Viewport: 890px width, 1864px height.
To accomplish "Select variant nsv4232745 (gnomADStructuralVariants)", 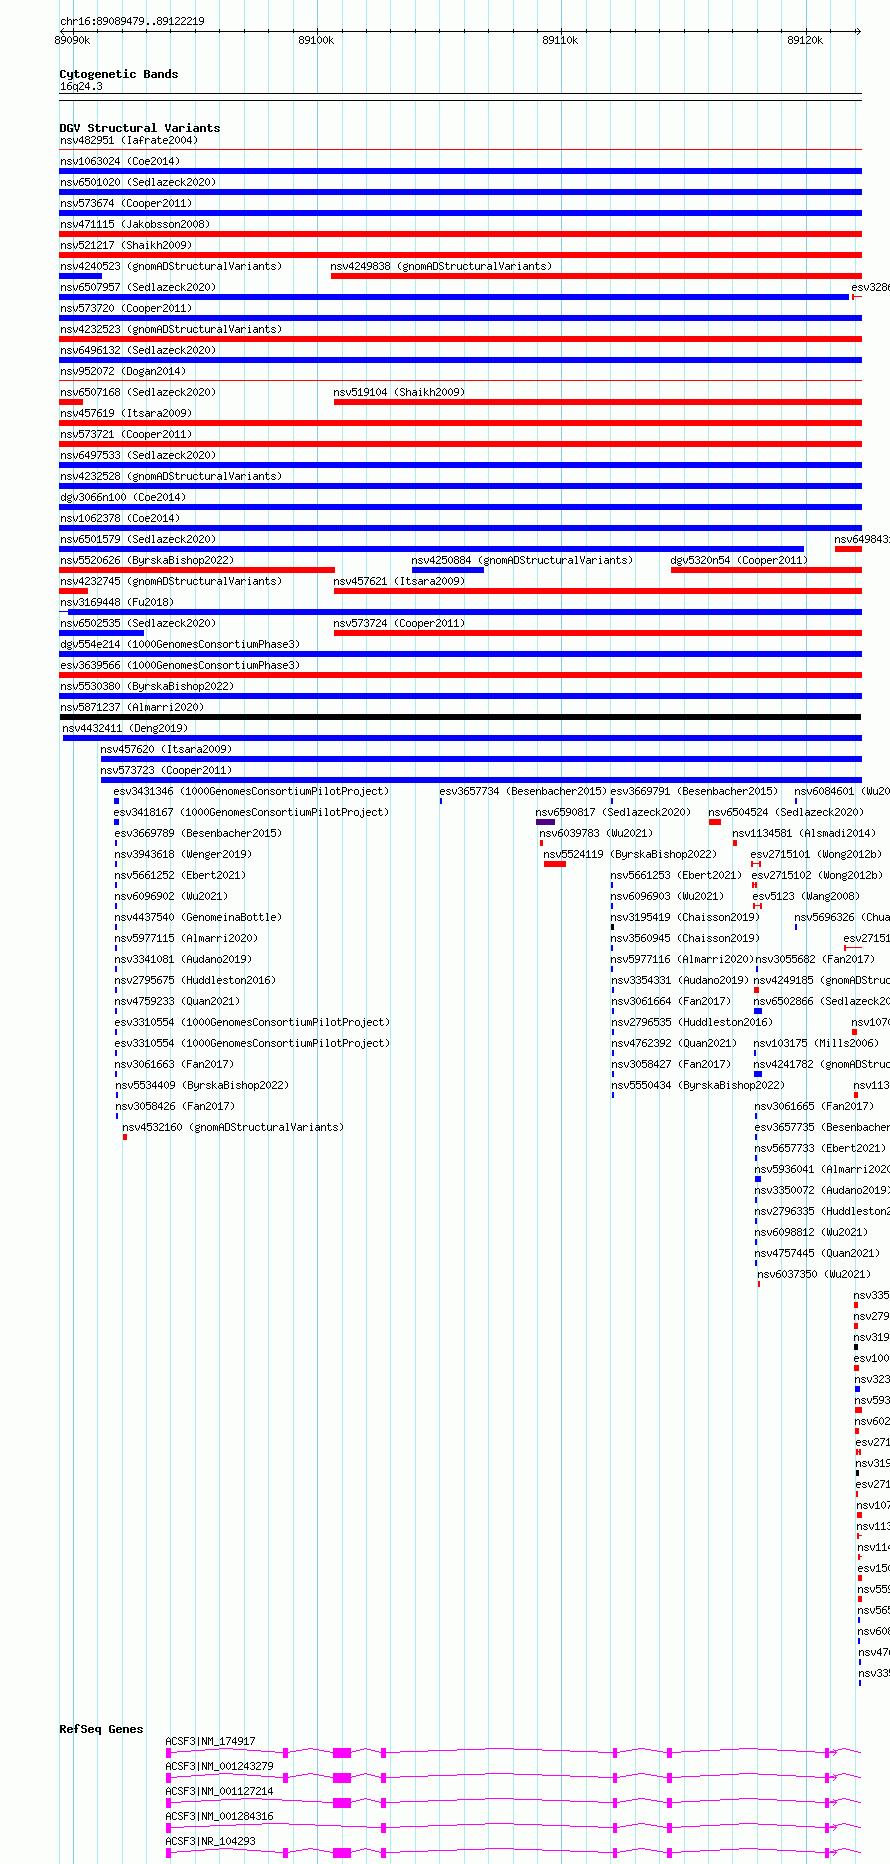I will point(171,581).
